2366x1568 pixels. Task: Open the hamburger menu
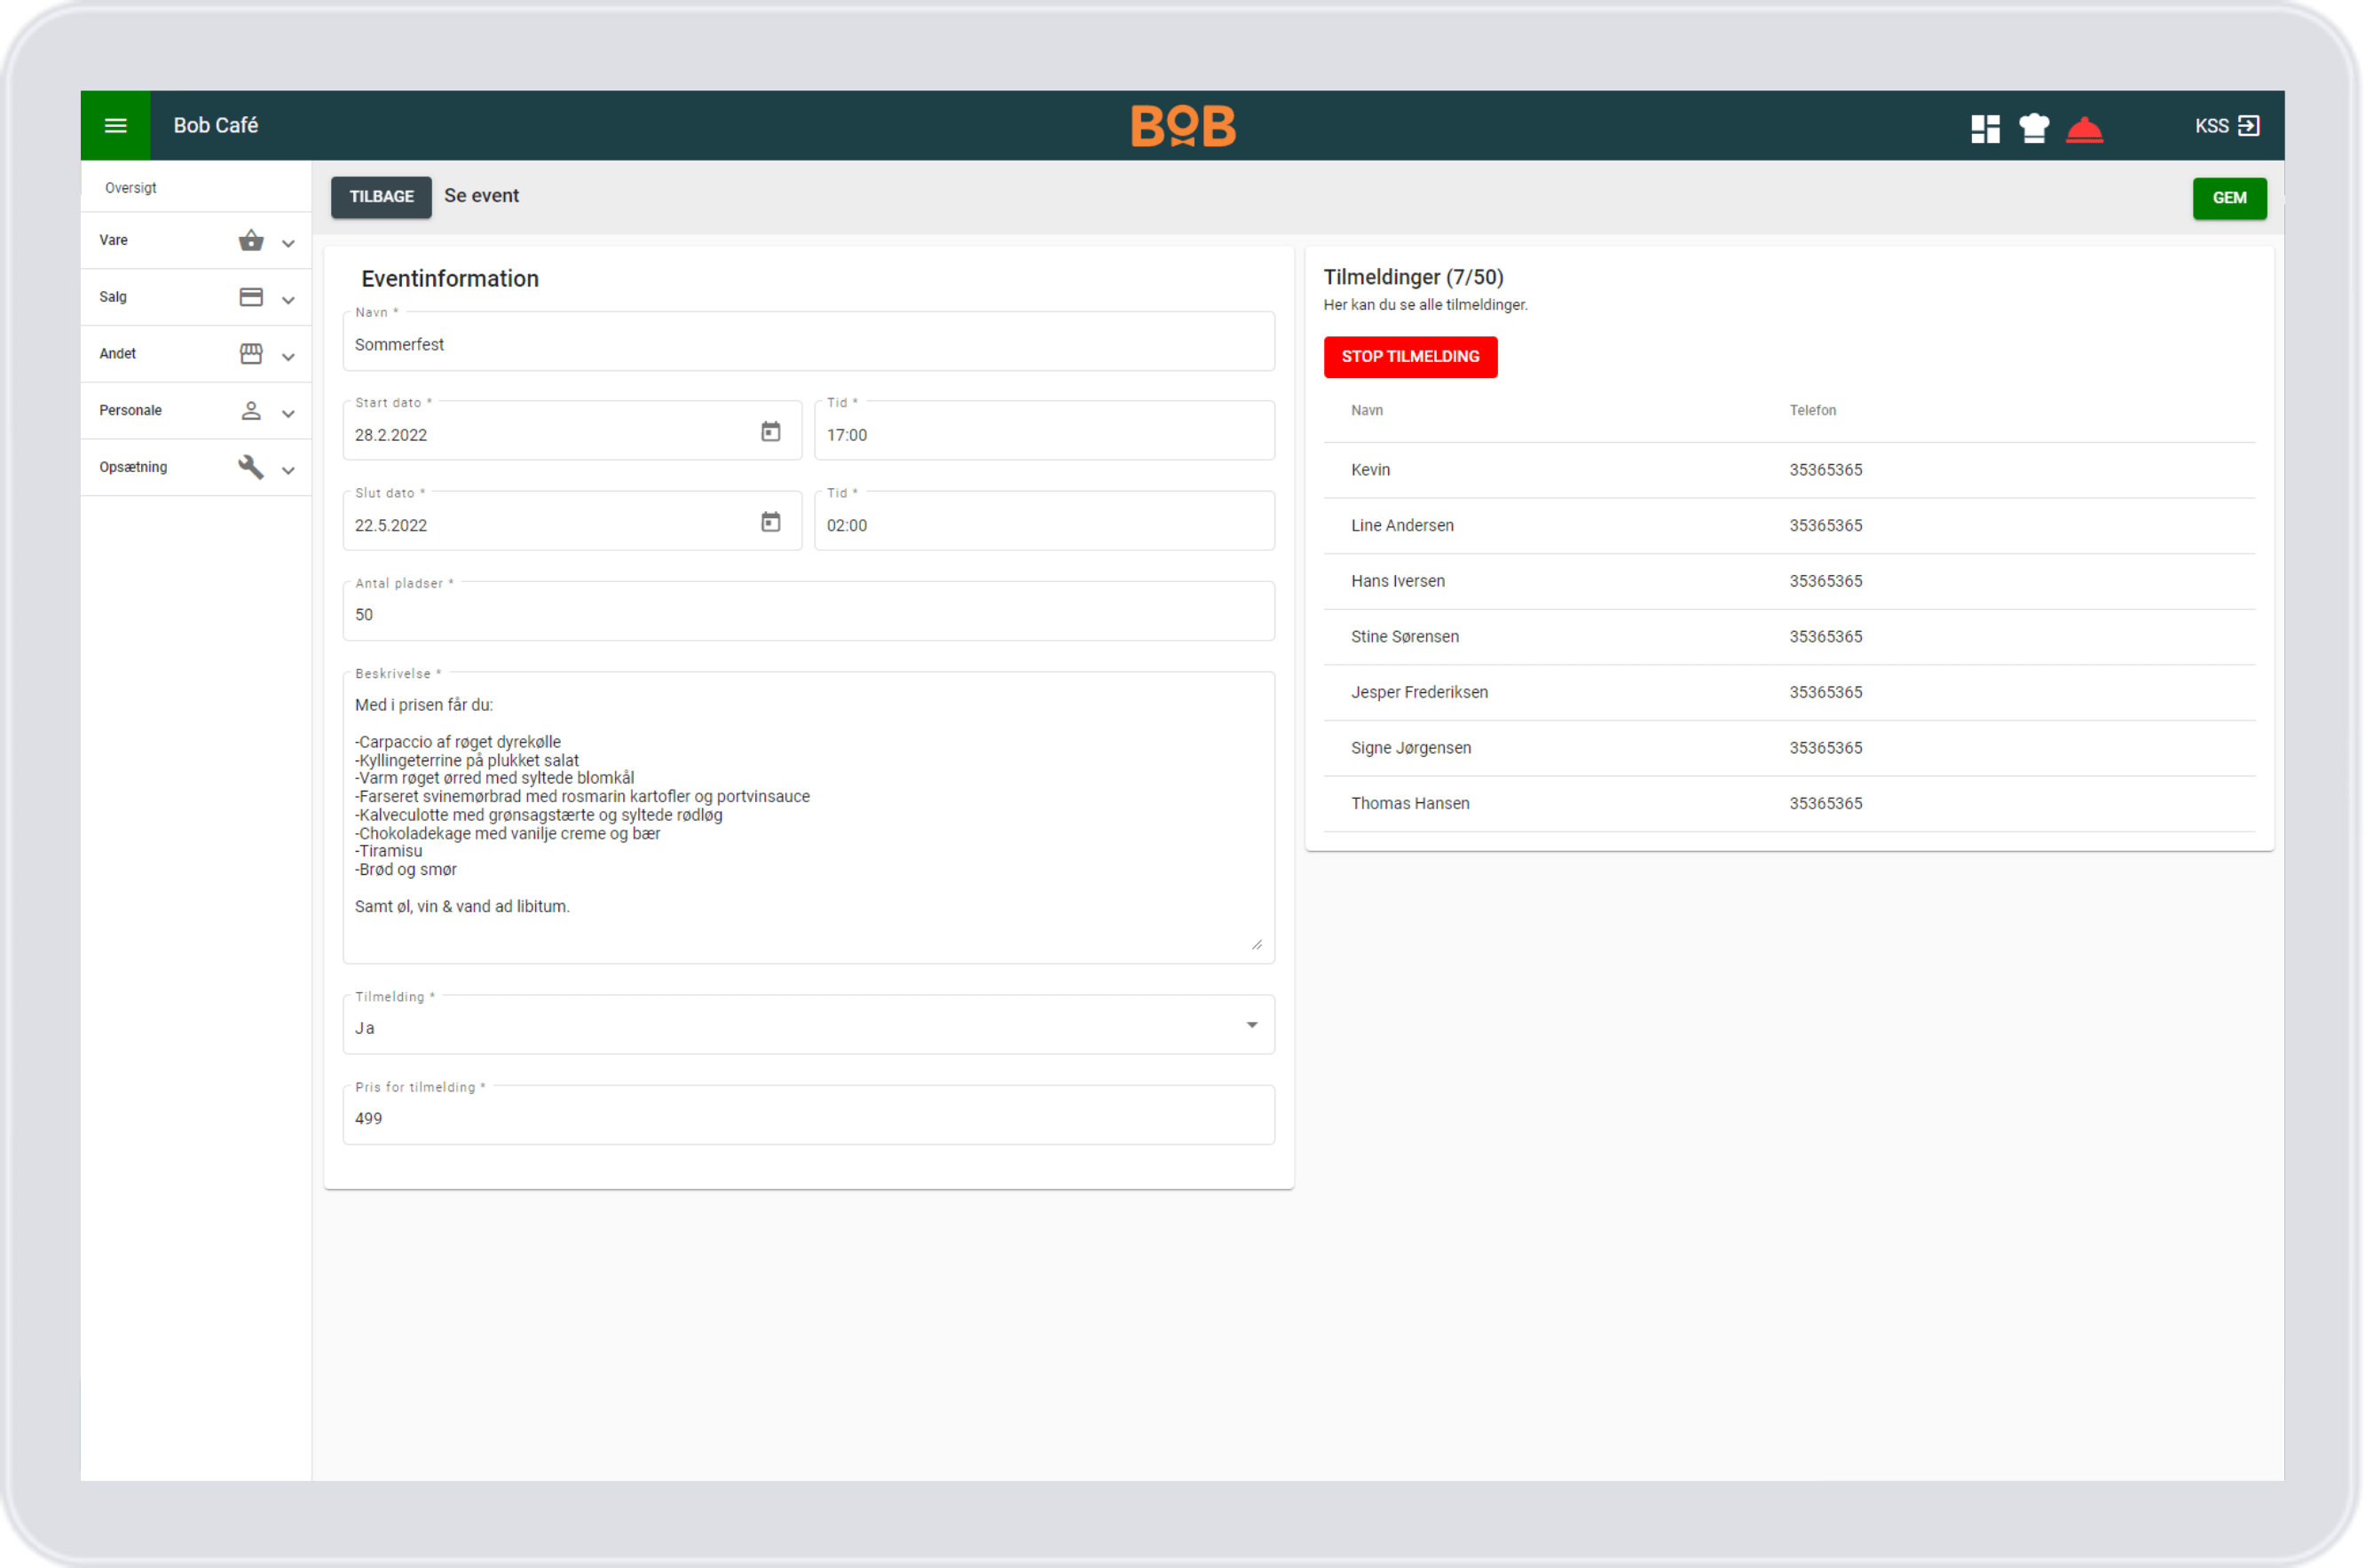116,126
